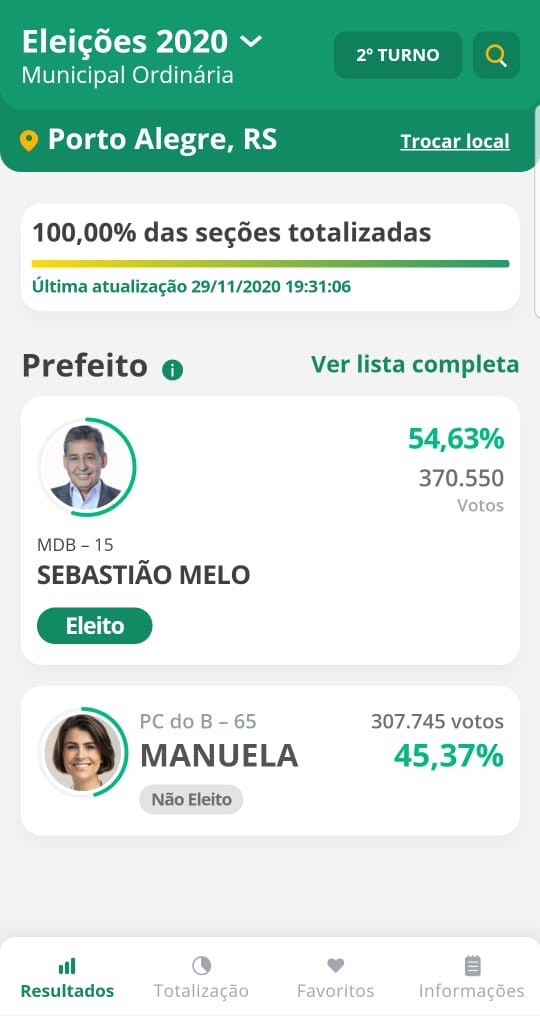This screenshot has width=540, height=1016.
Task: Expand the Eleições 2020 dropdown chevron
Action: click(251, 42)
